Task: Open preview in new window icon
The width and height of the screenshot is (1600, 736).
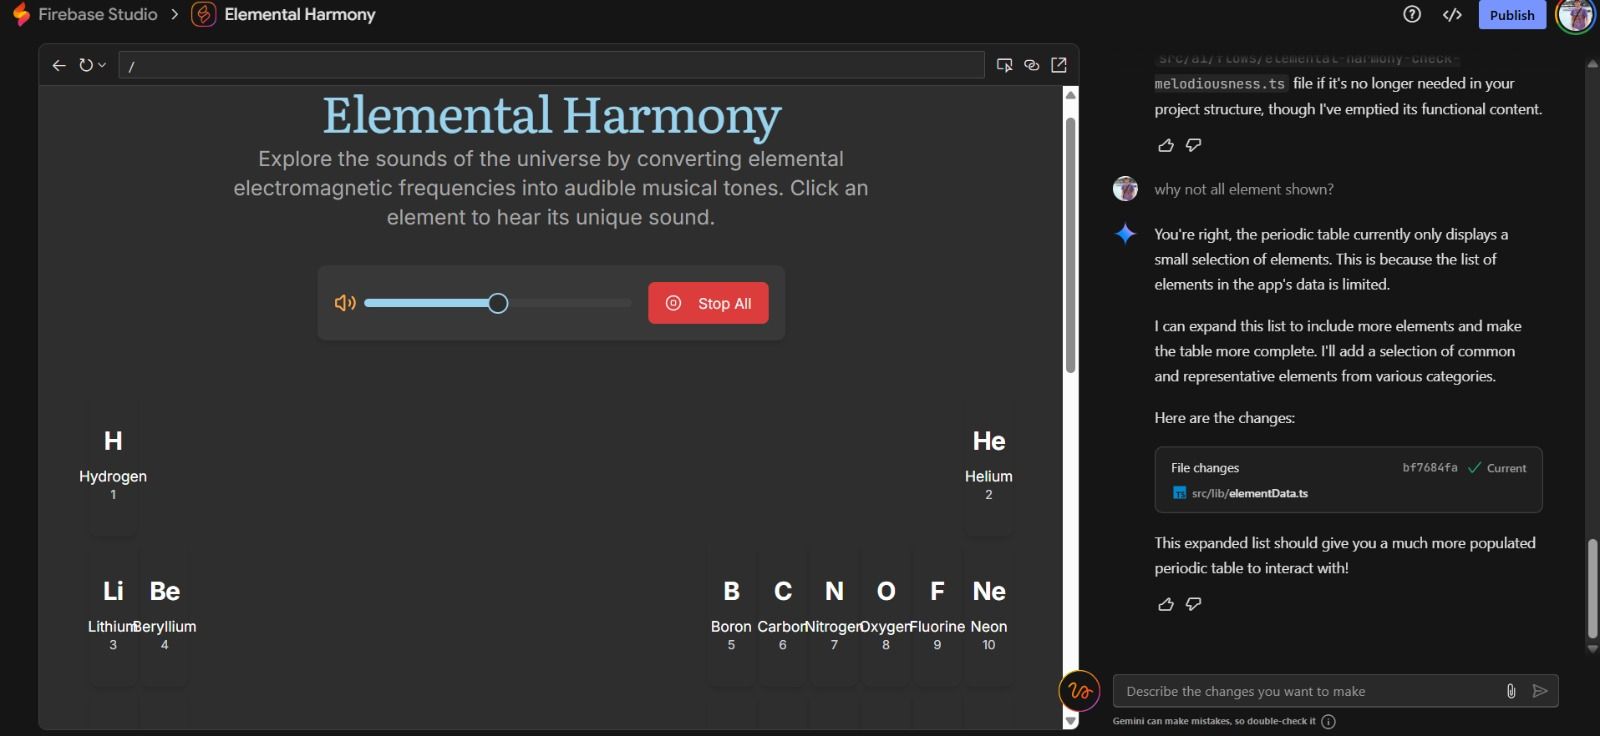Action: coord(1059,65)
